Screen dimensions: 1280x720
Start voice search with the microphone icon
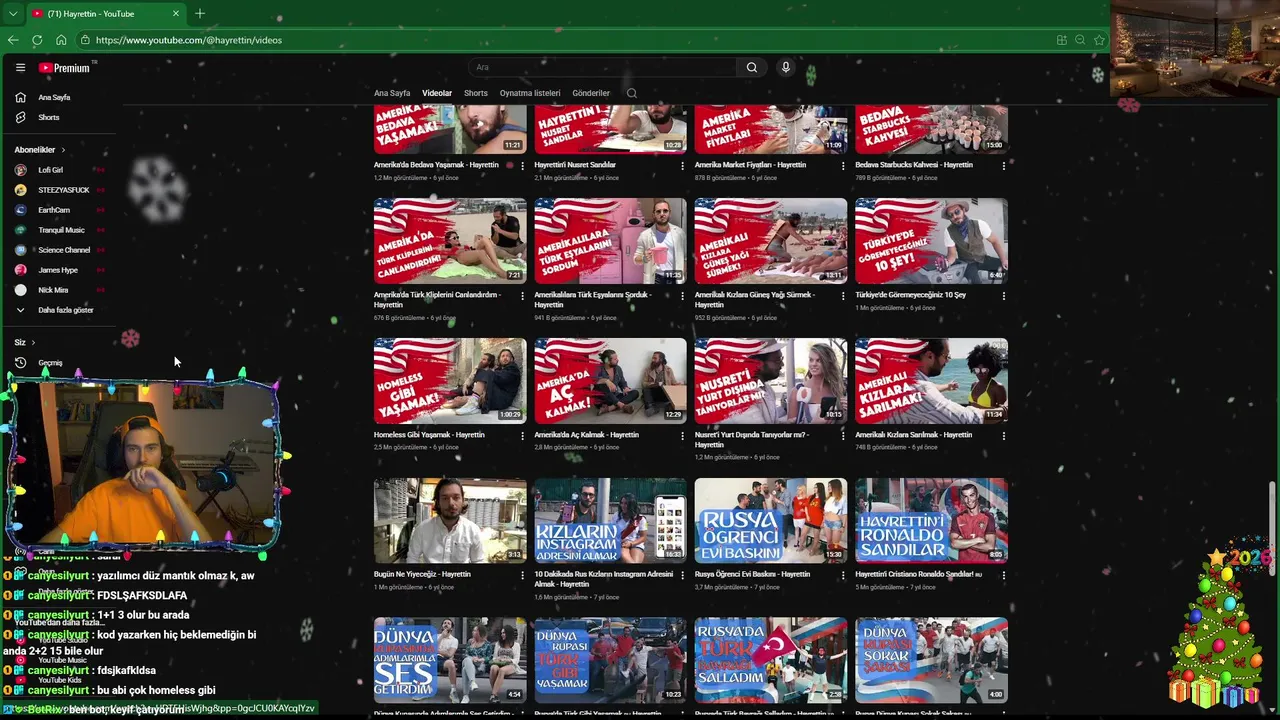tap(786, 67)
